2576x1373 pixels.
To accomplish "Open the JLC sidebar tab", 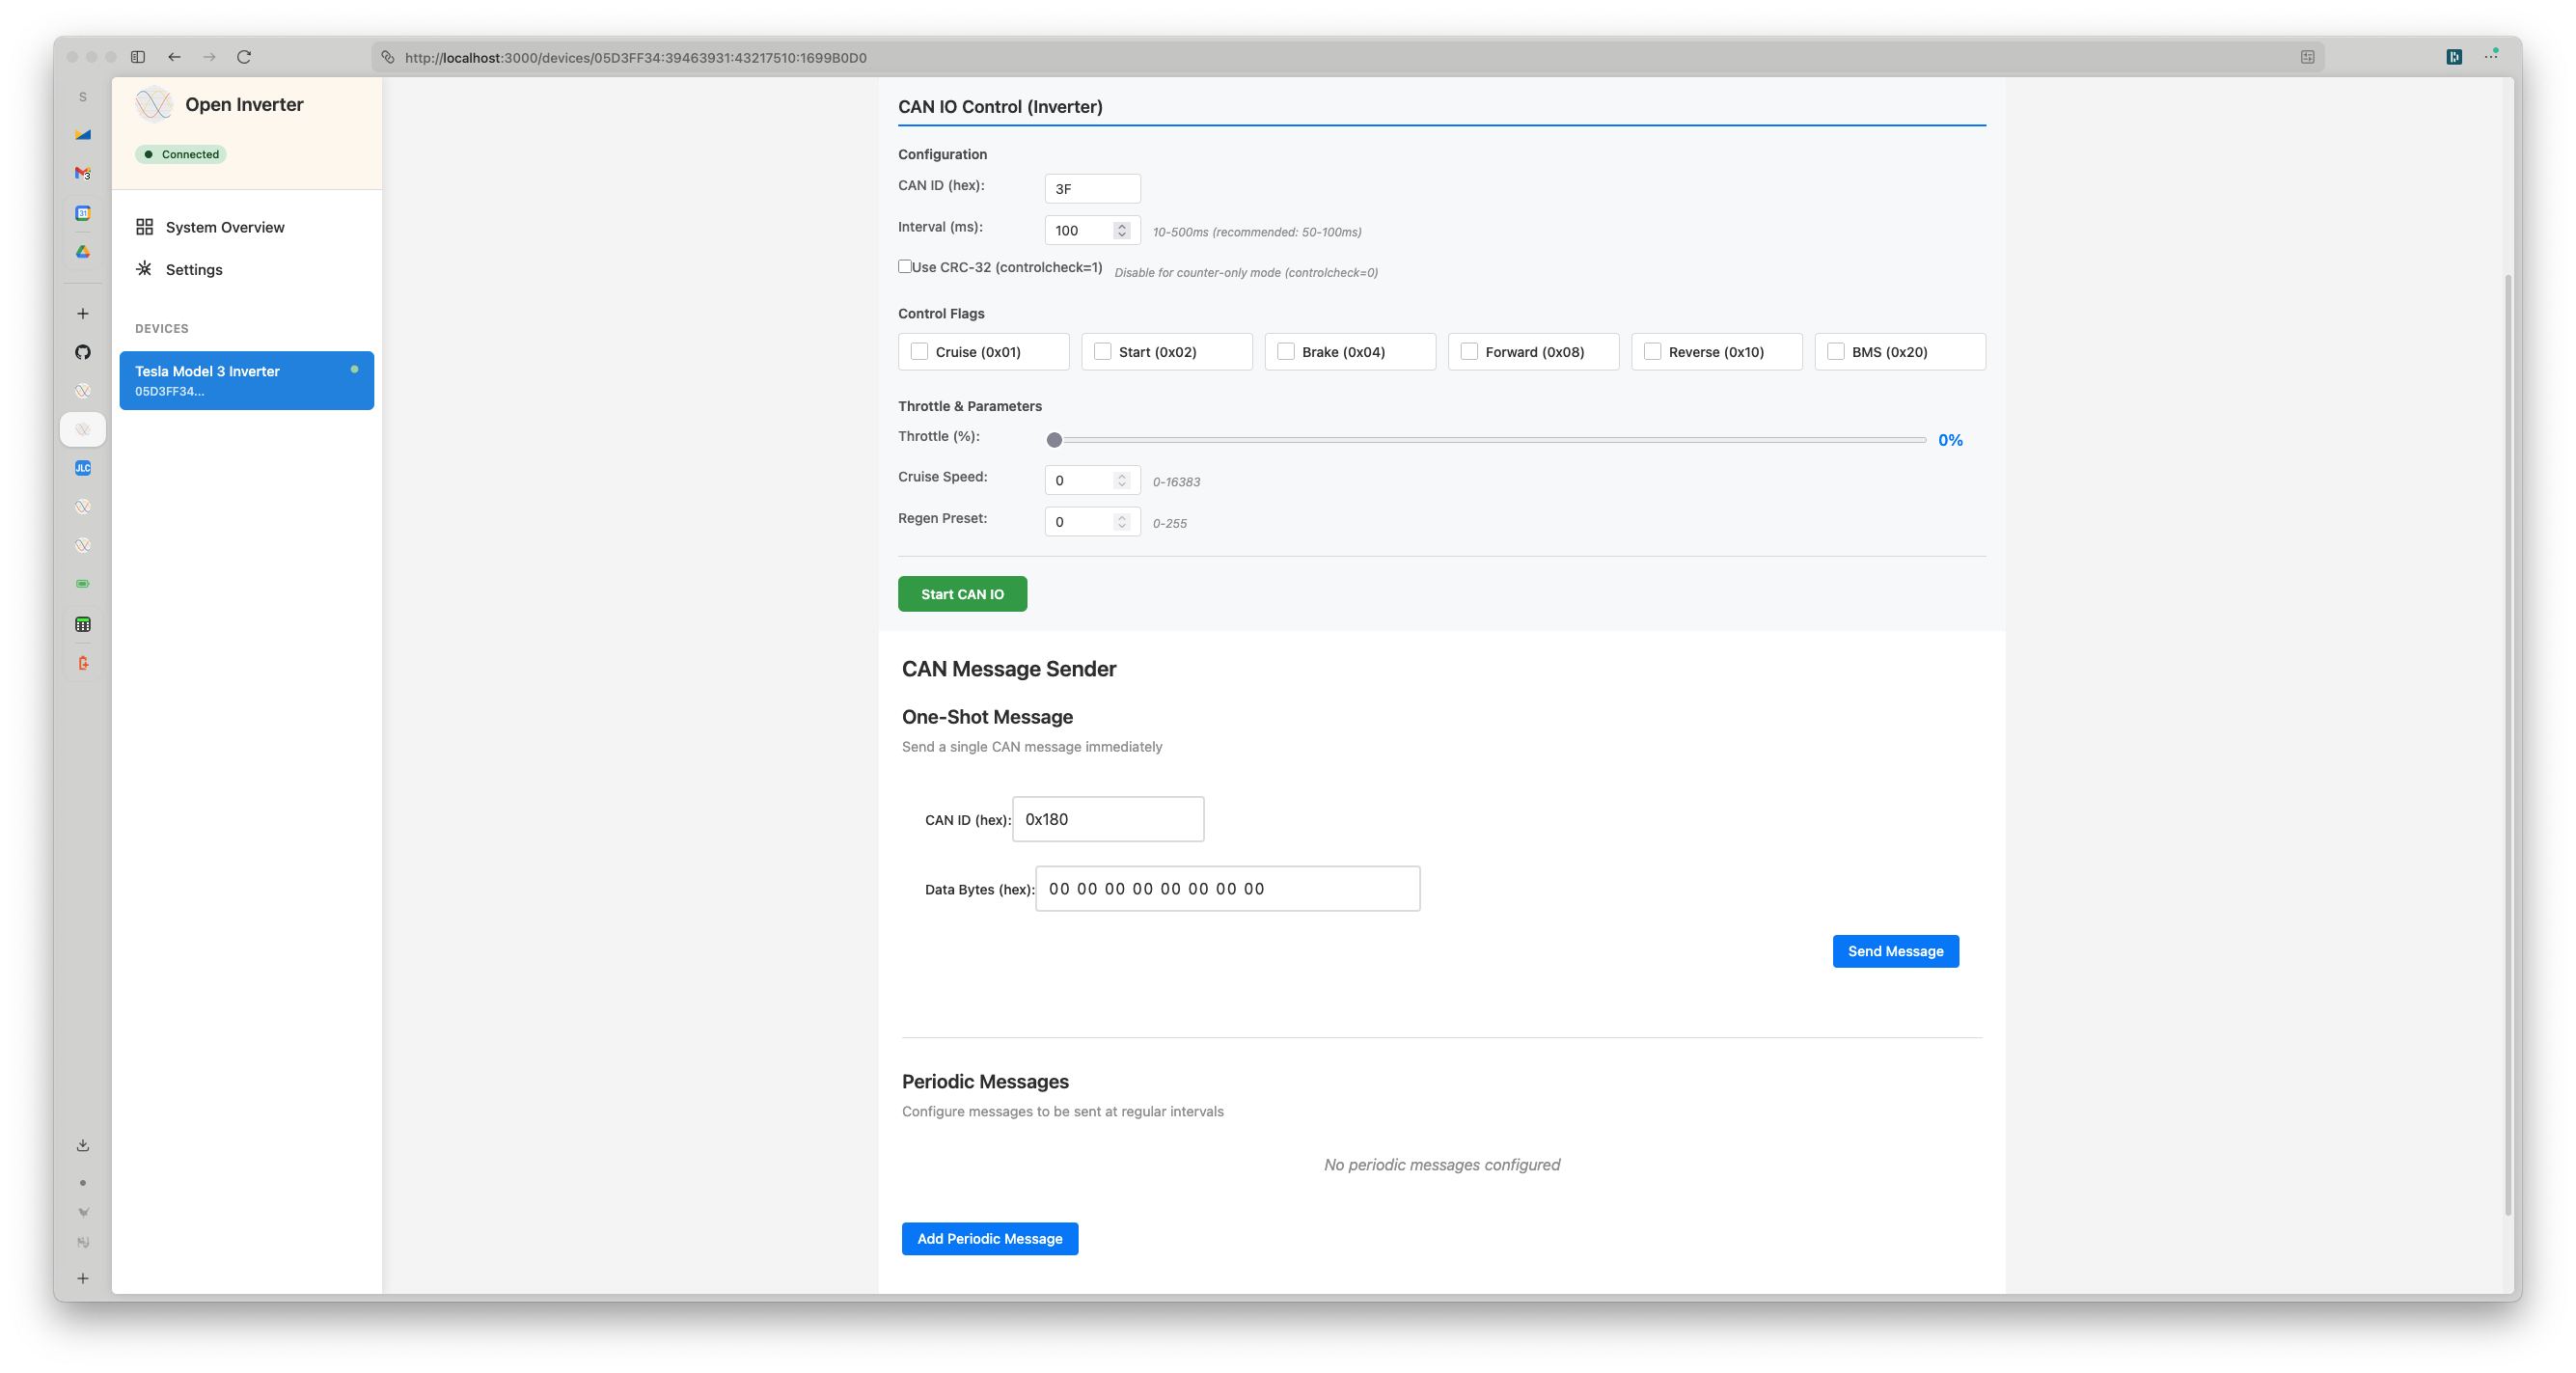I will tap(83, 468).
